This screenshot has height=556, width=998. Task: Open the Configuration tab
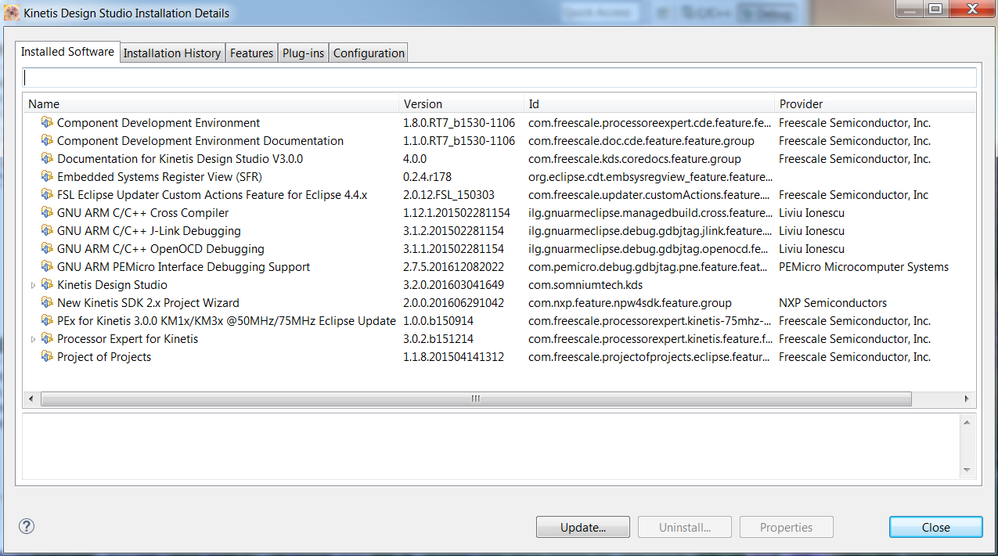click(x=369, y=53)
